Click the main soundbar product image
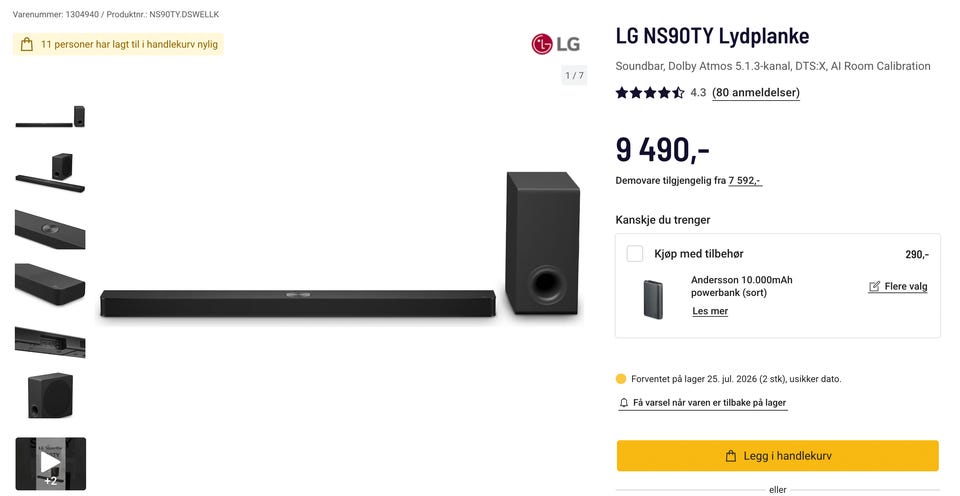Screen dimensions: 960x496 (342, 244)
